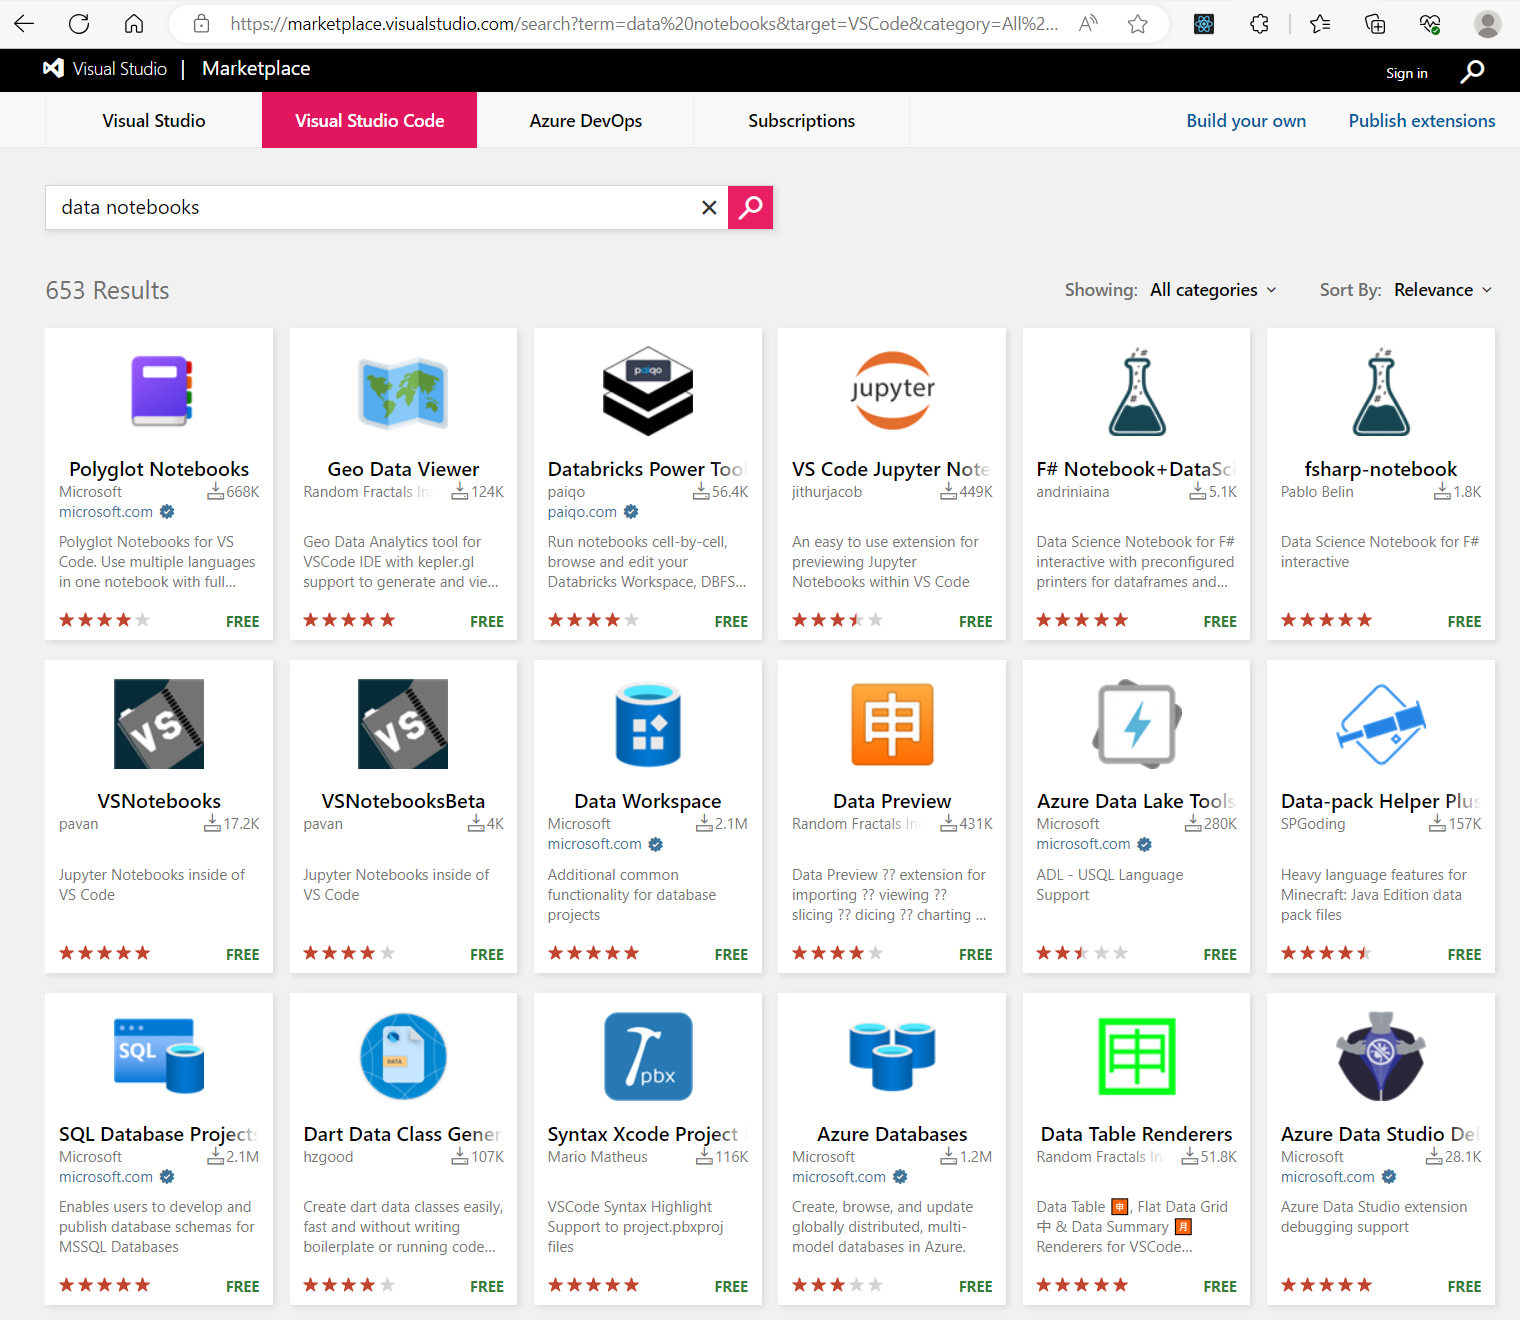Click Data Table Renderers title

(x=1137, y=1134)
